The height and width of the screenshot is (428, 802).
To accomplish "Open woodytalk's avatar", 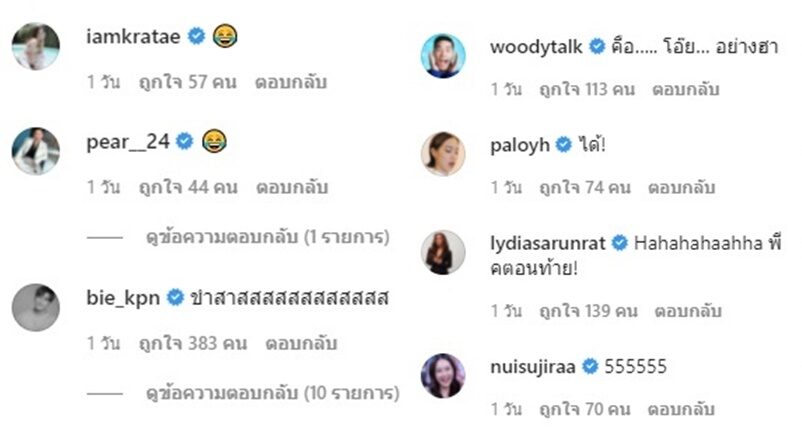I will (443, 56).
